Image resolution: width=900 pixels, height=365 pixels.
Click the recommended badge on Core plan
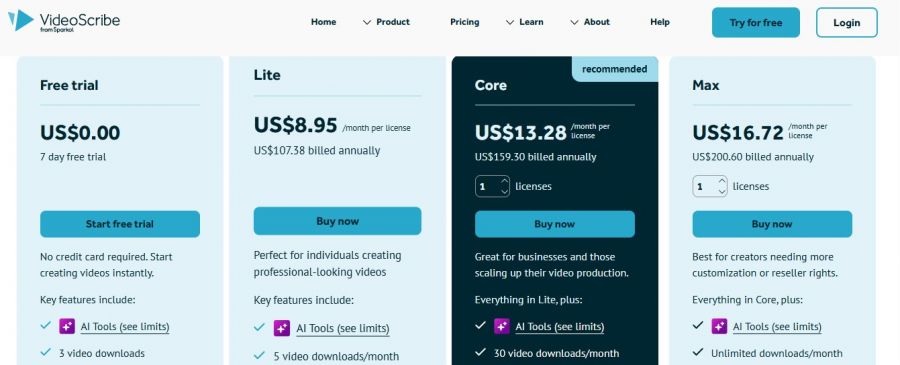click(x=615, y=69)
